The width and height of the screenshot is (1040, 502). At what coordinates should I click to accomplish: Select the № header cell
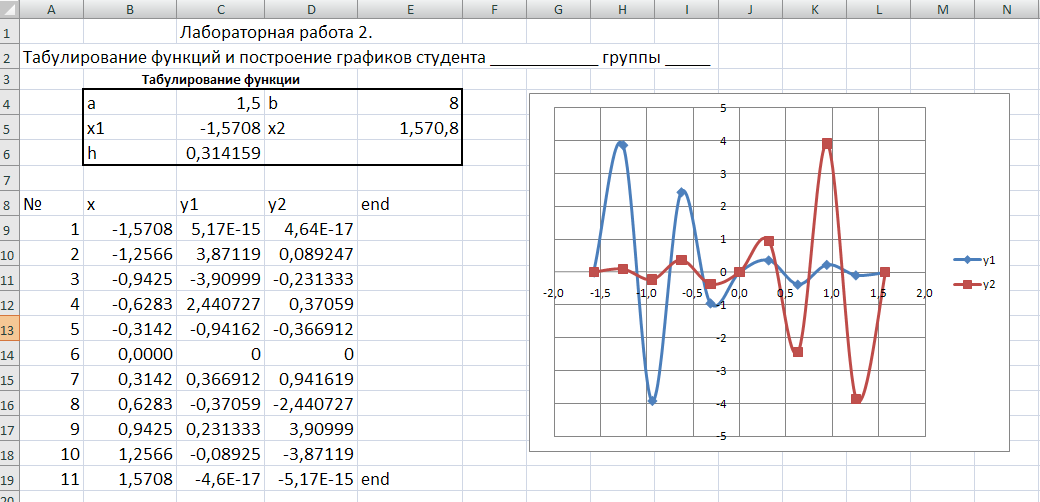pos(52,204)
